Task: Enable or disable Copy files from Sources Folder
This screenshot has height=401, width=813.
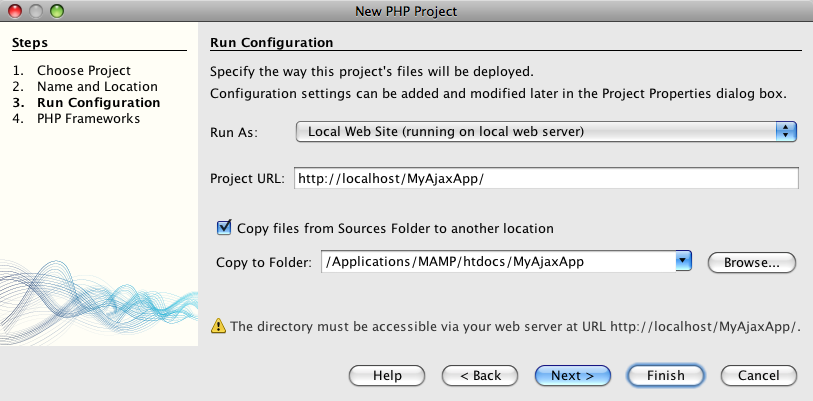Action: [x=224, y=228]
